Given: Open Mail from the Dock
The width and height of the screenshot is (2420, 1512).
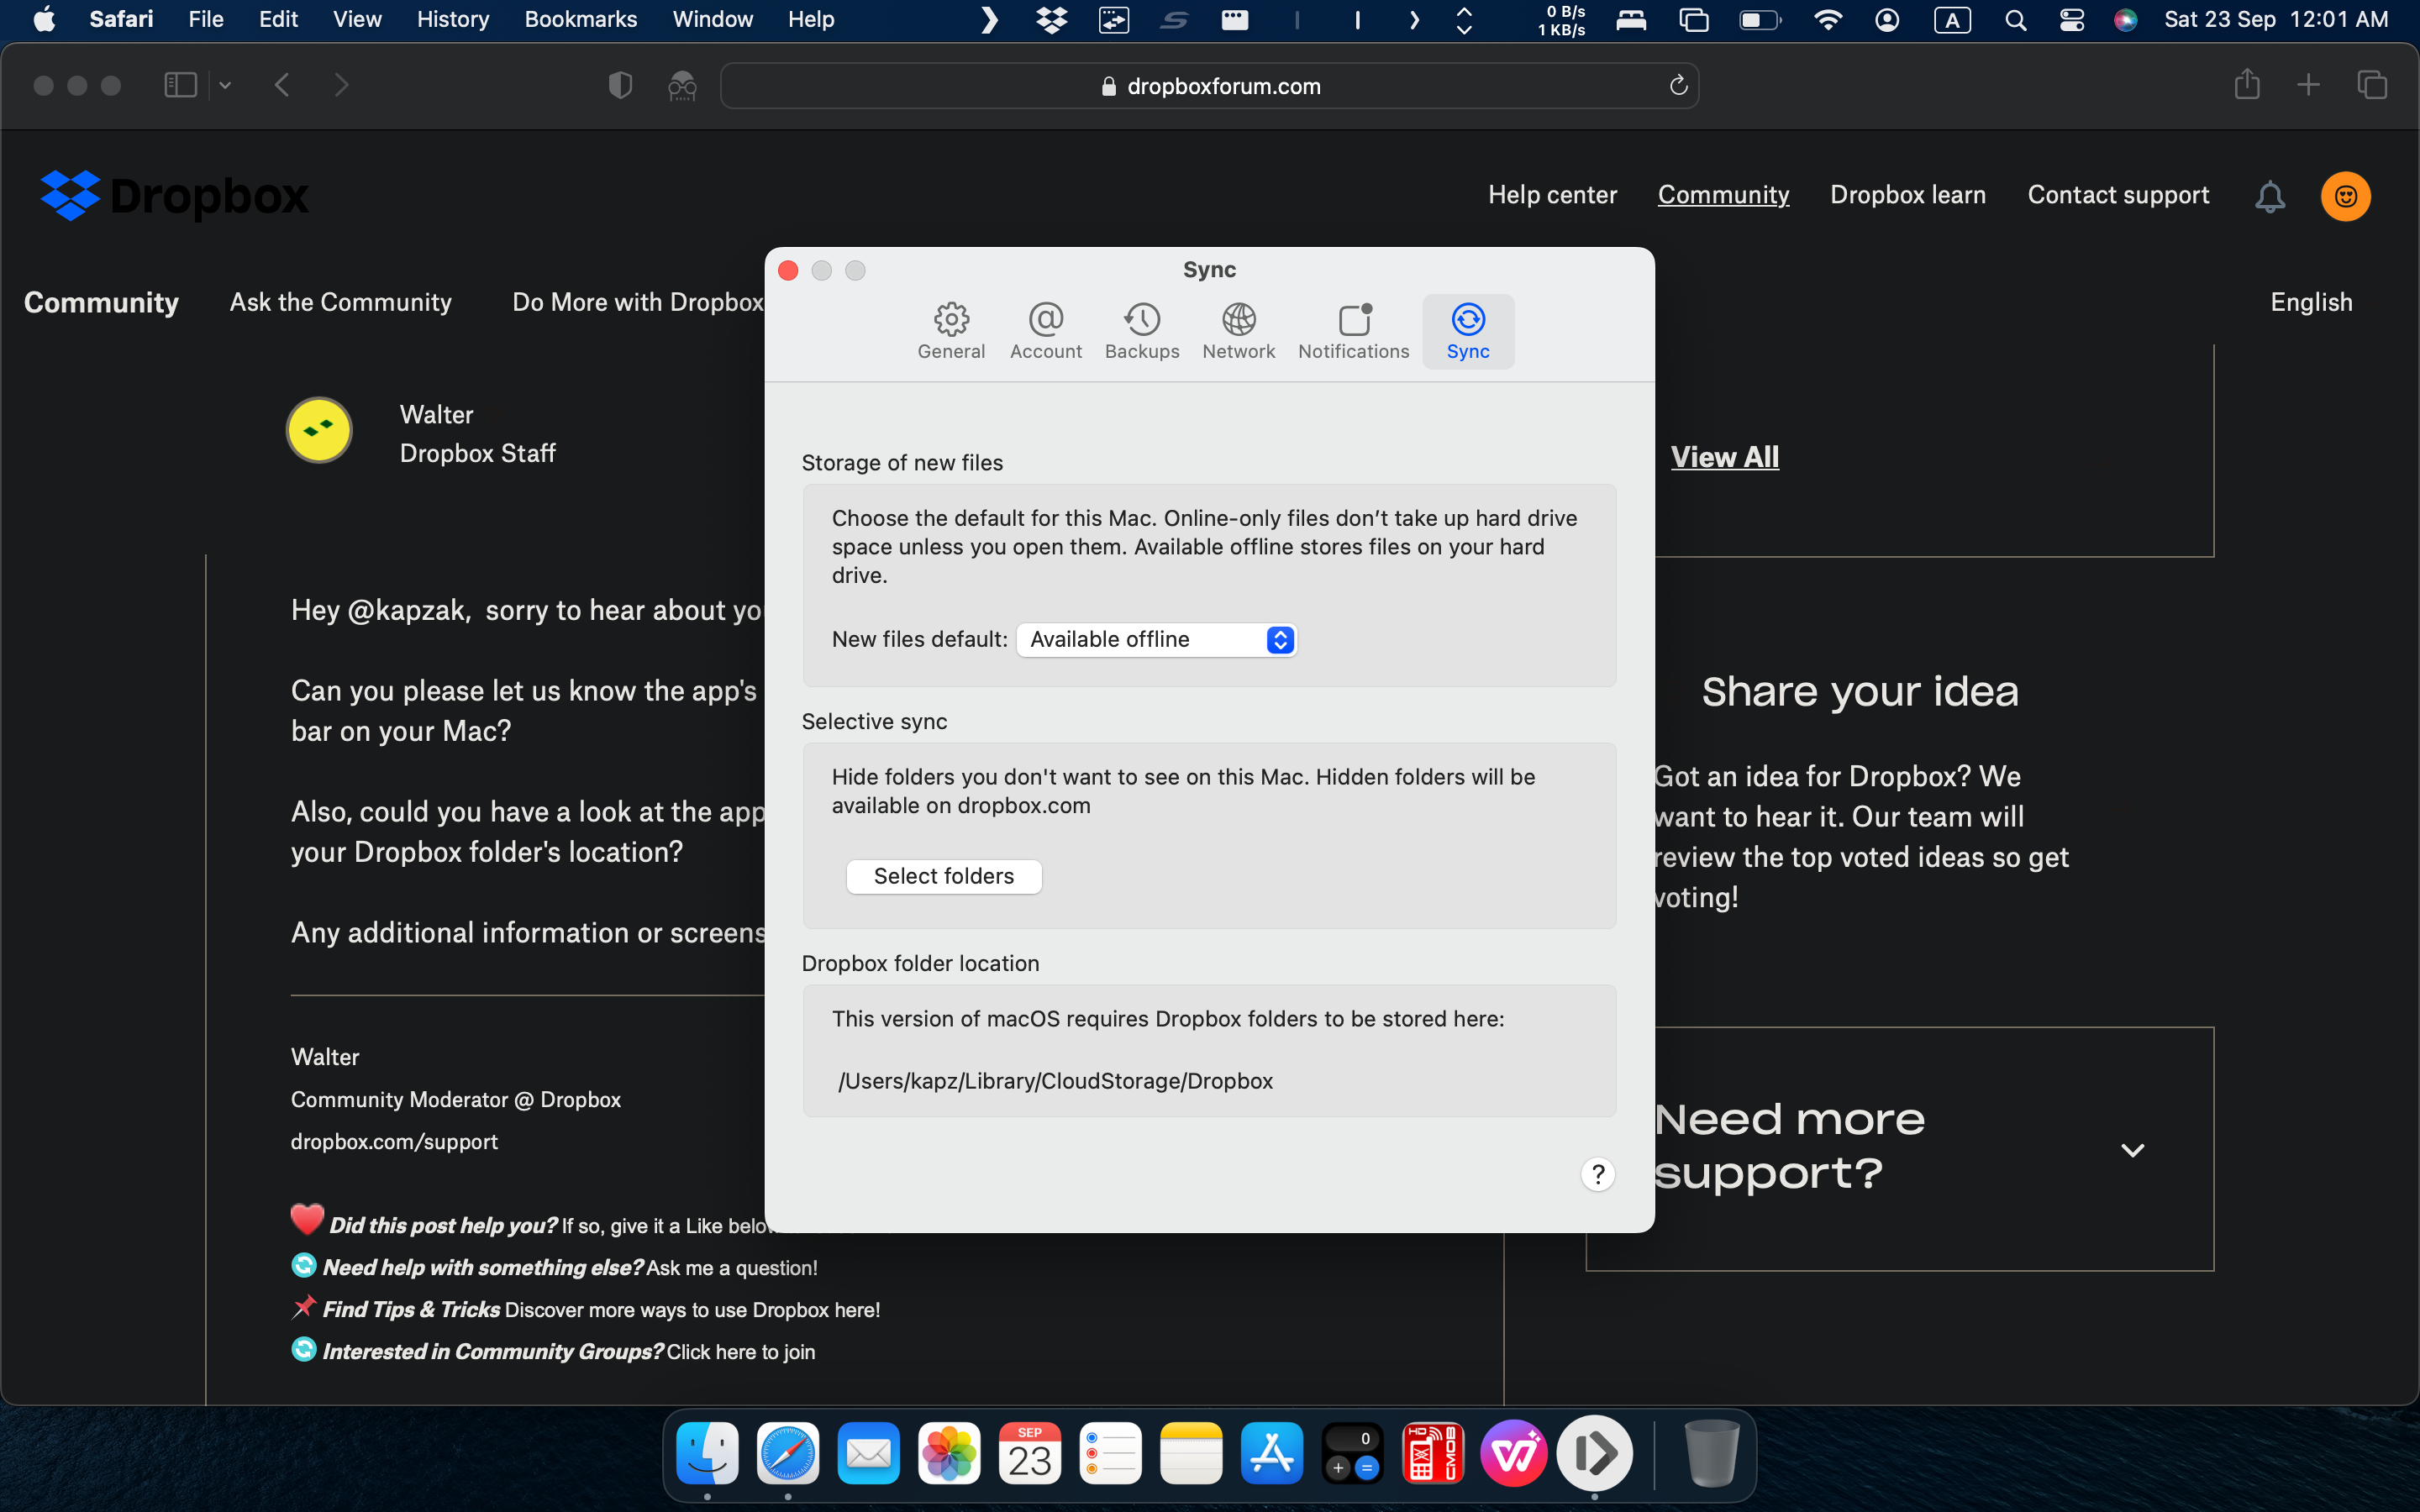Looking at the screenshot, I should [x=868, y=1453].
